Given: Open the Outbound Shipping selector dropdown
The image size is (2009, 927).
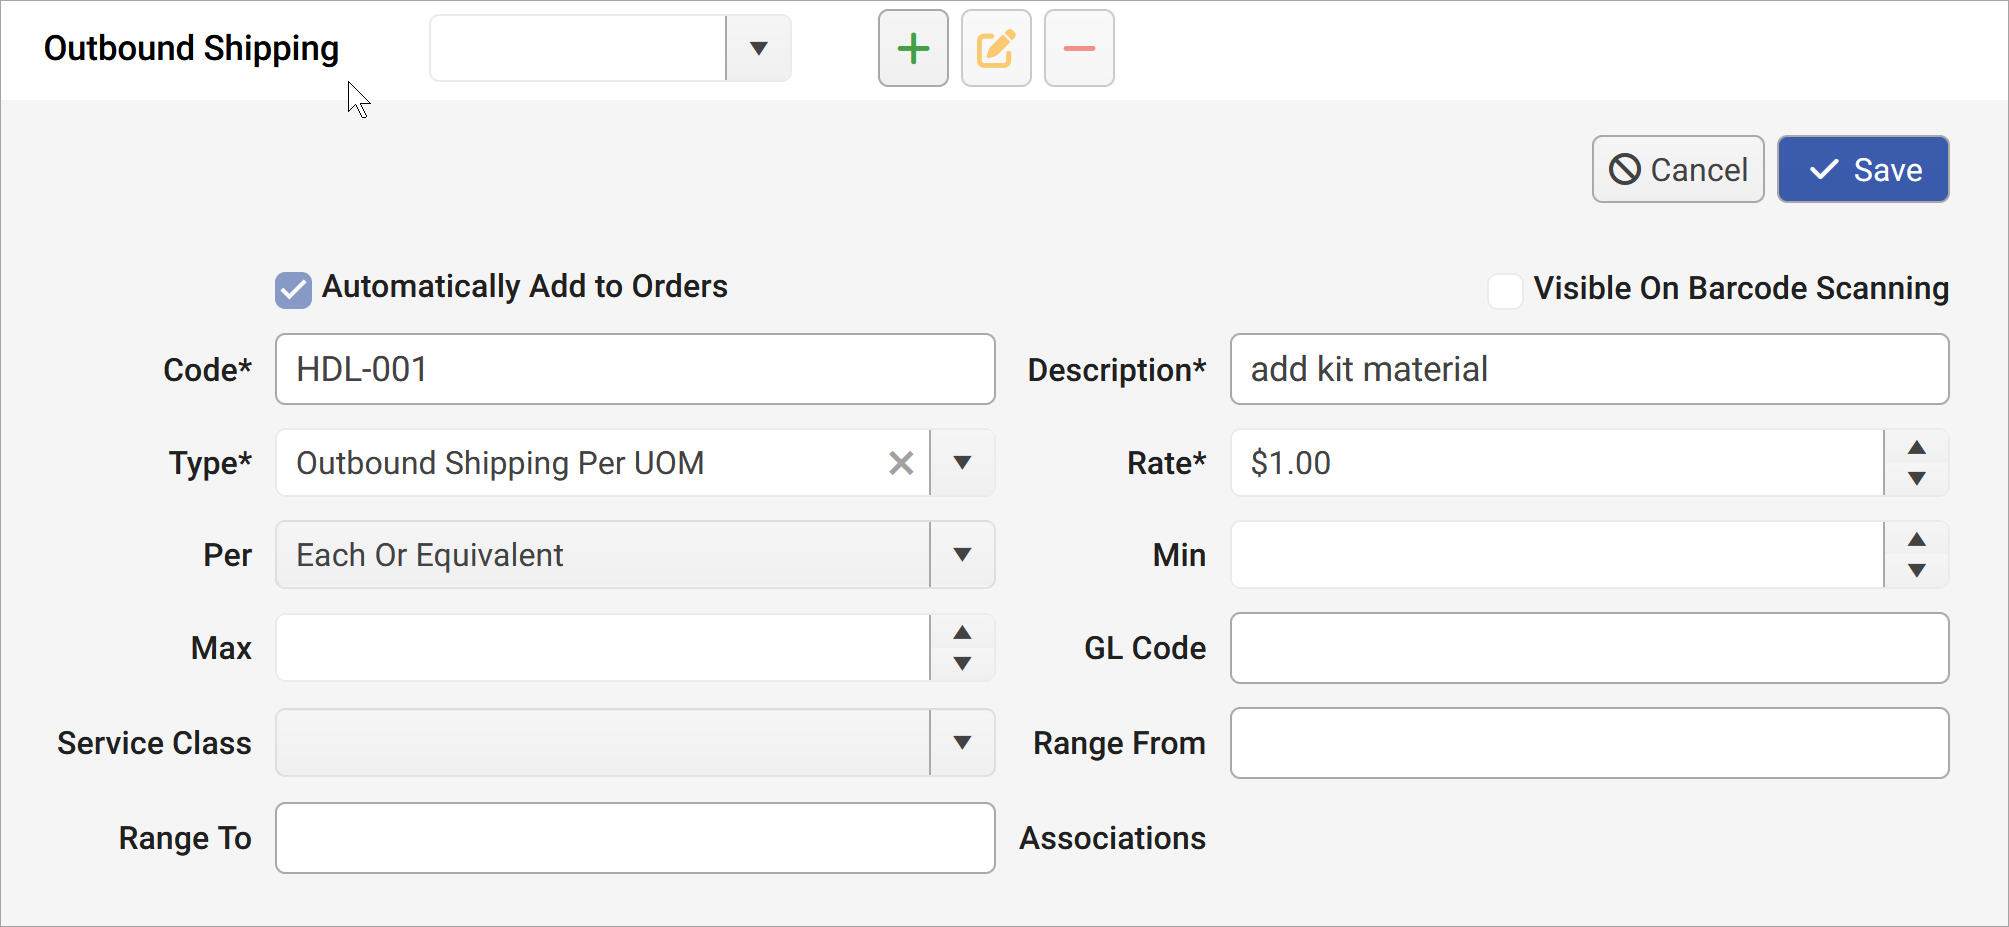Looking at the screenshot, I should pyautogui.click(x=757, y=47).
